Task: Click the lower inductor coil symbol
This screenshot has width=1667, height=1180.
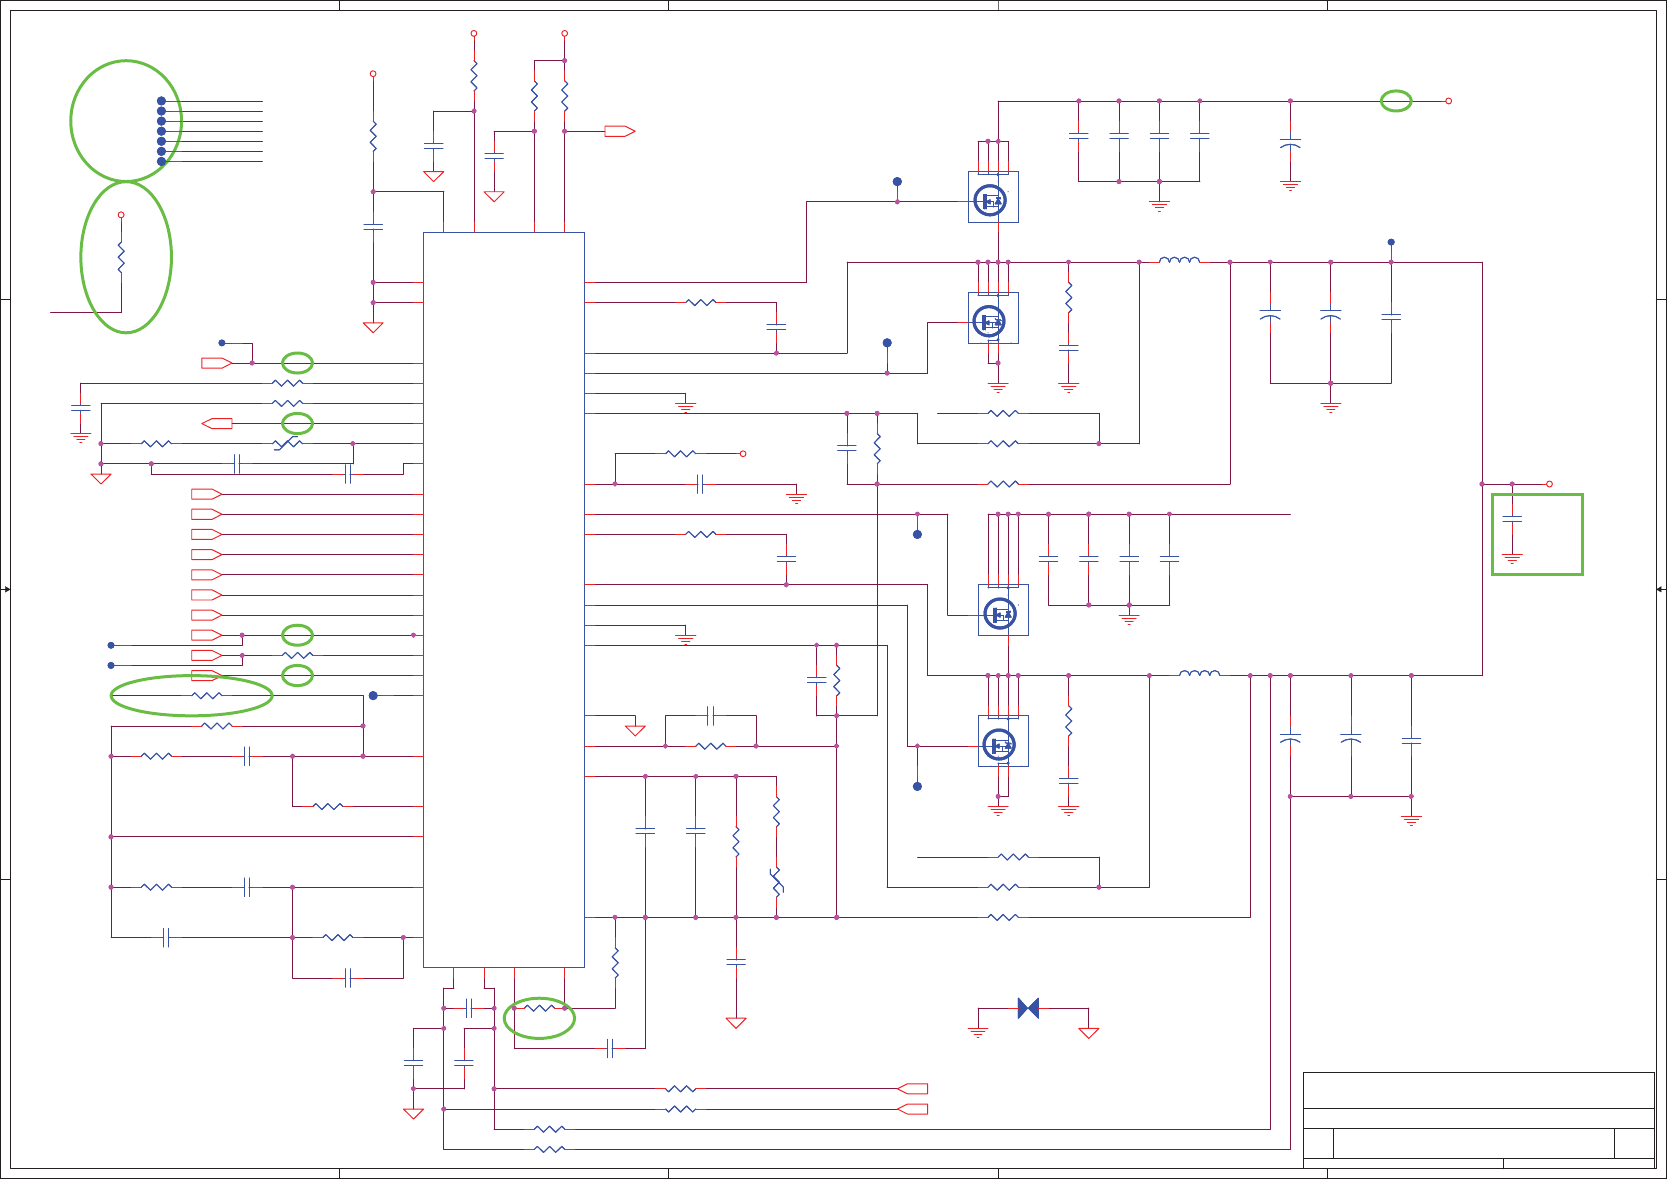Action: pos(1200,673)
